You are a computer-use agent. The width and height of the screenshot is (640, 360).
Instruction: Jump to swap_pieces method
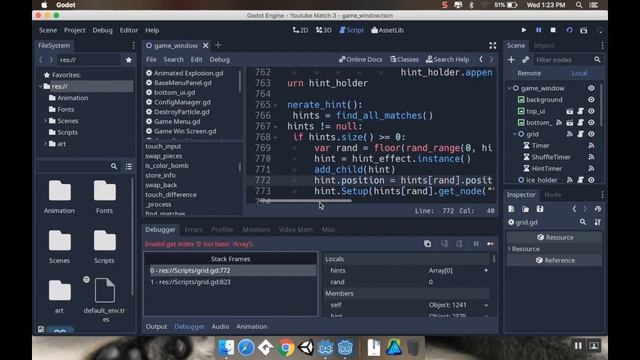click(164, 156)
